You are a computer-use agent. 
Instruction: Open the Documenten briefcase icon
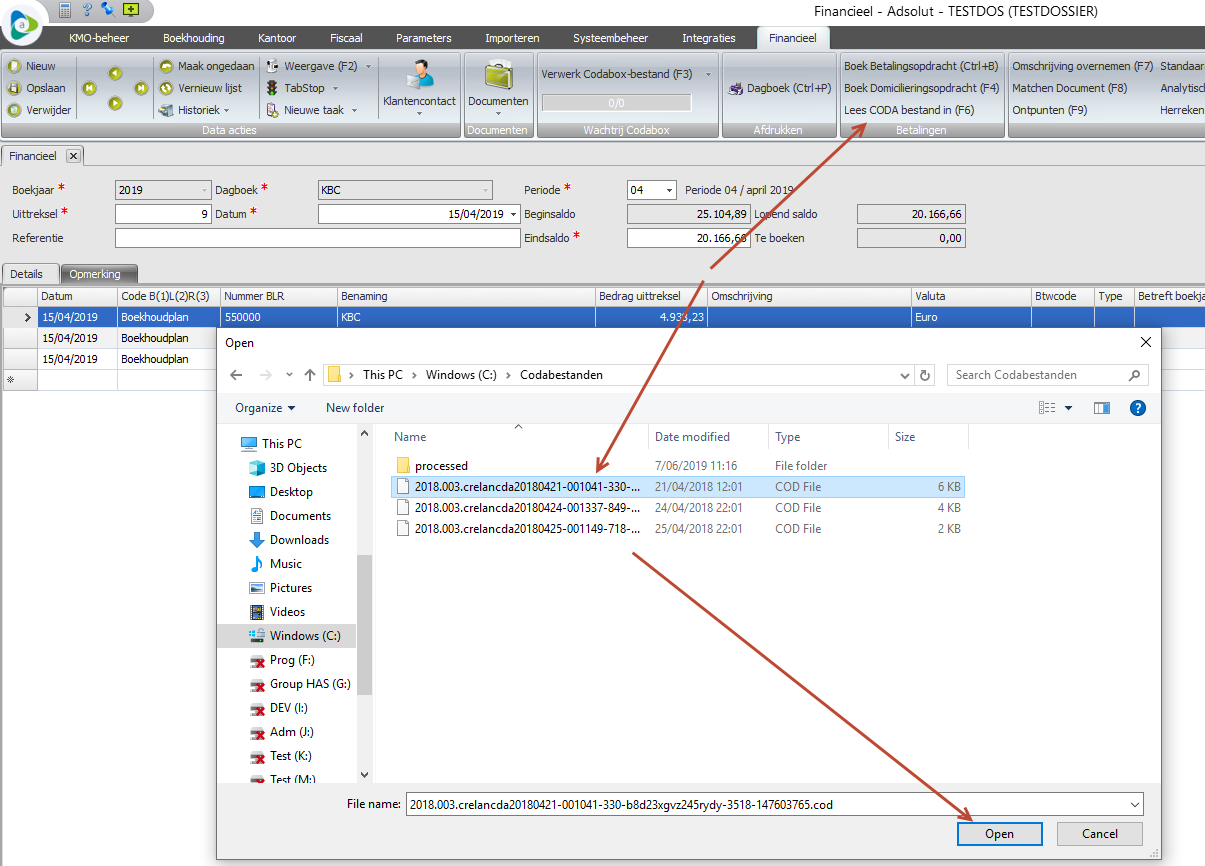(497, 76)
